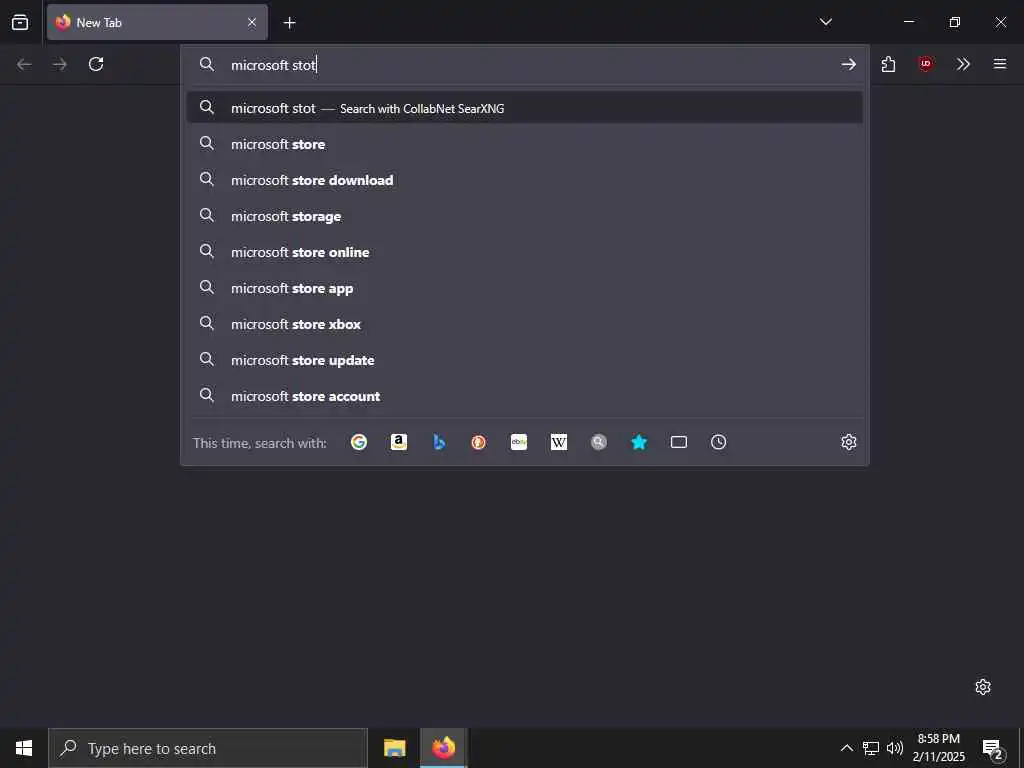Choose suggestion 'microsoft store app'
The height and width of the screenshot is (768, 1024).
(524, 288)
